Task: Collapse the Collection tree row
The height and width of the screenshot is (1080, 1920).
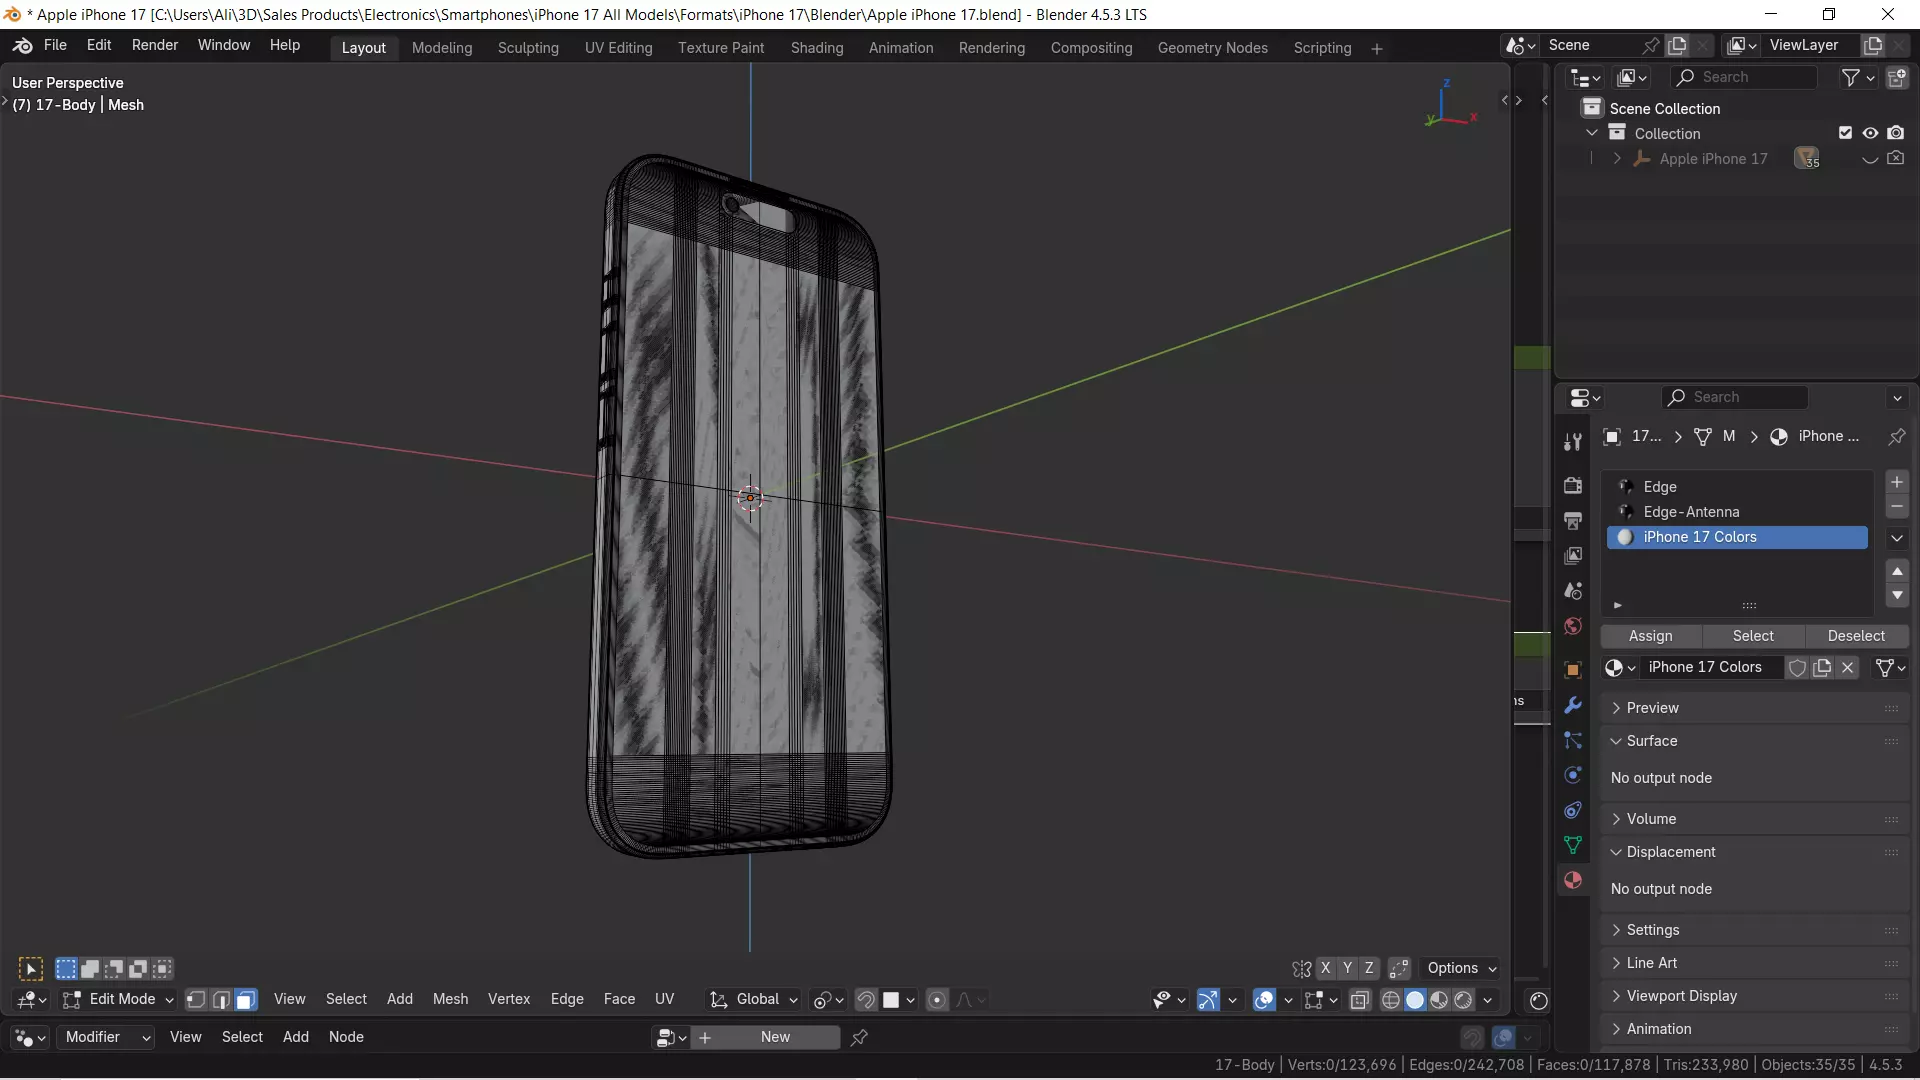Action: click(x=1592, y=133)
